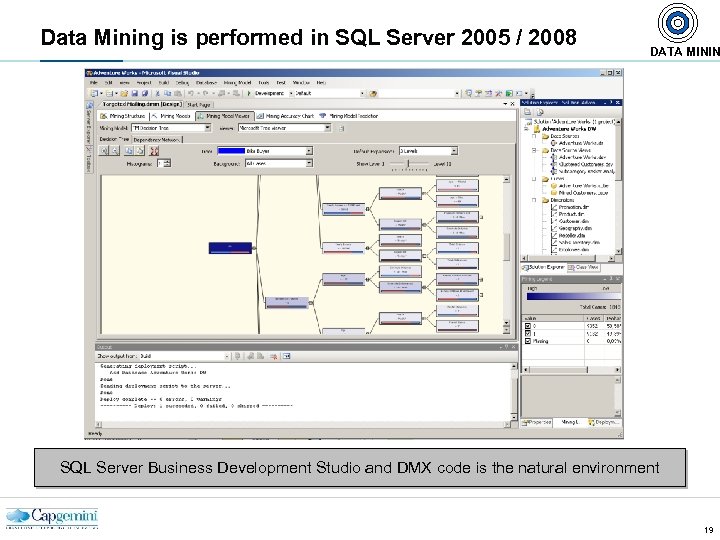Click the wrench-like icon in the right toolbar group

tap(499, 94)
